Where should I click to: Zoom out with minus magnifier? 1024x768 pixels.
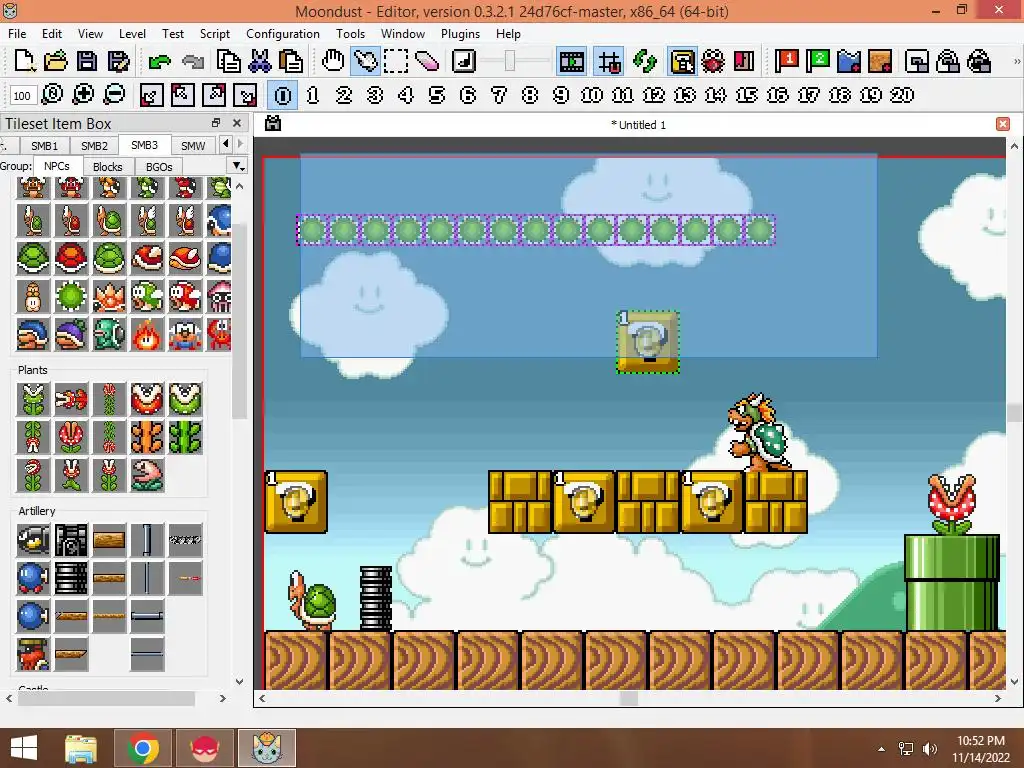(114, 95)
